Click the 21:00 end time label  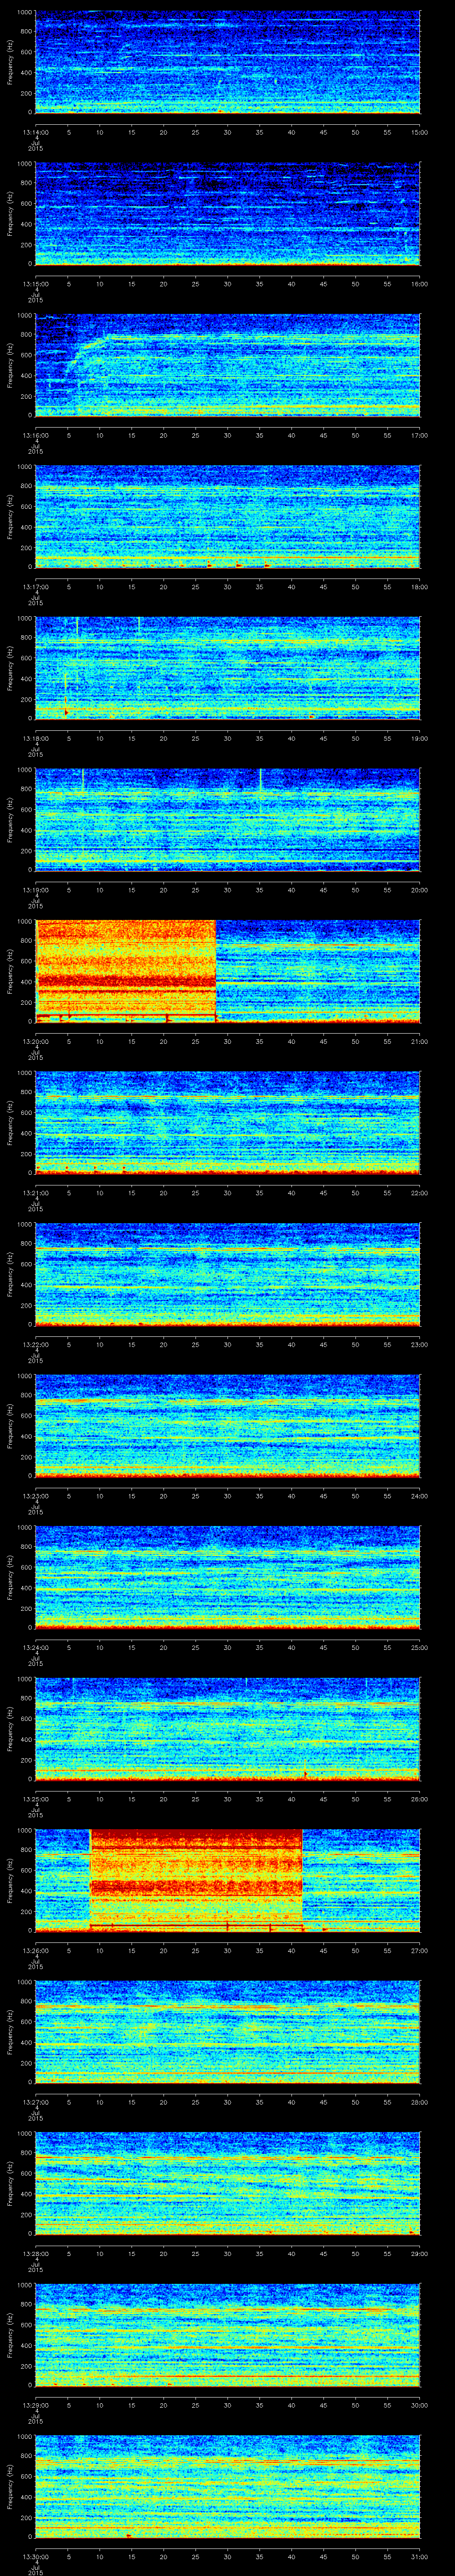tap(420, 1041)
